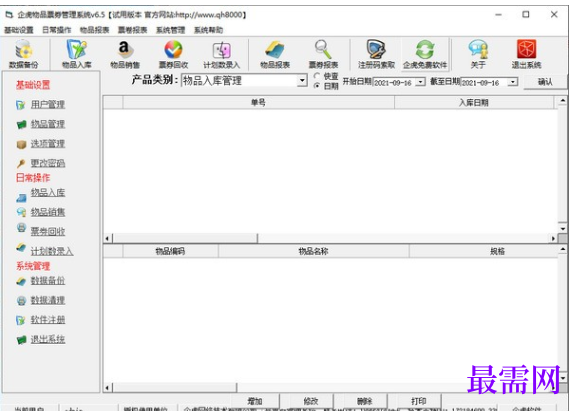Open 票券回收 from the toolbar

(x=173, y=54)
